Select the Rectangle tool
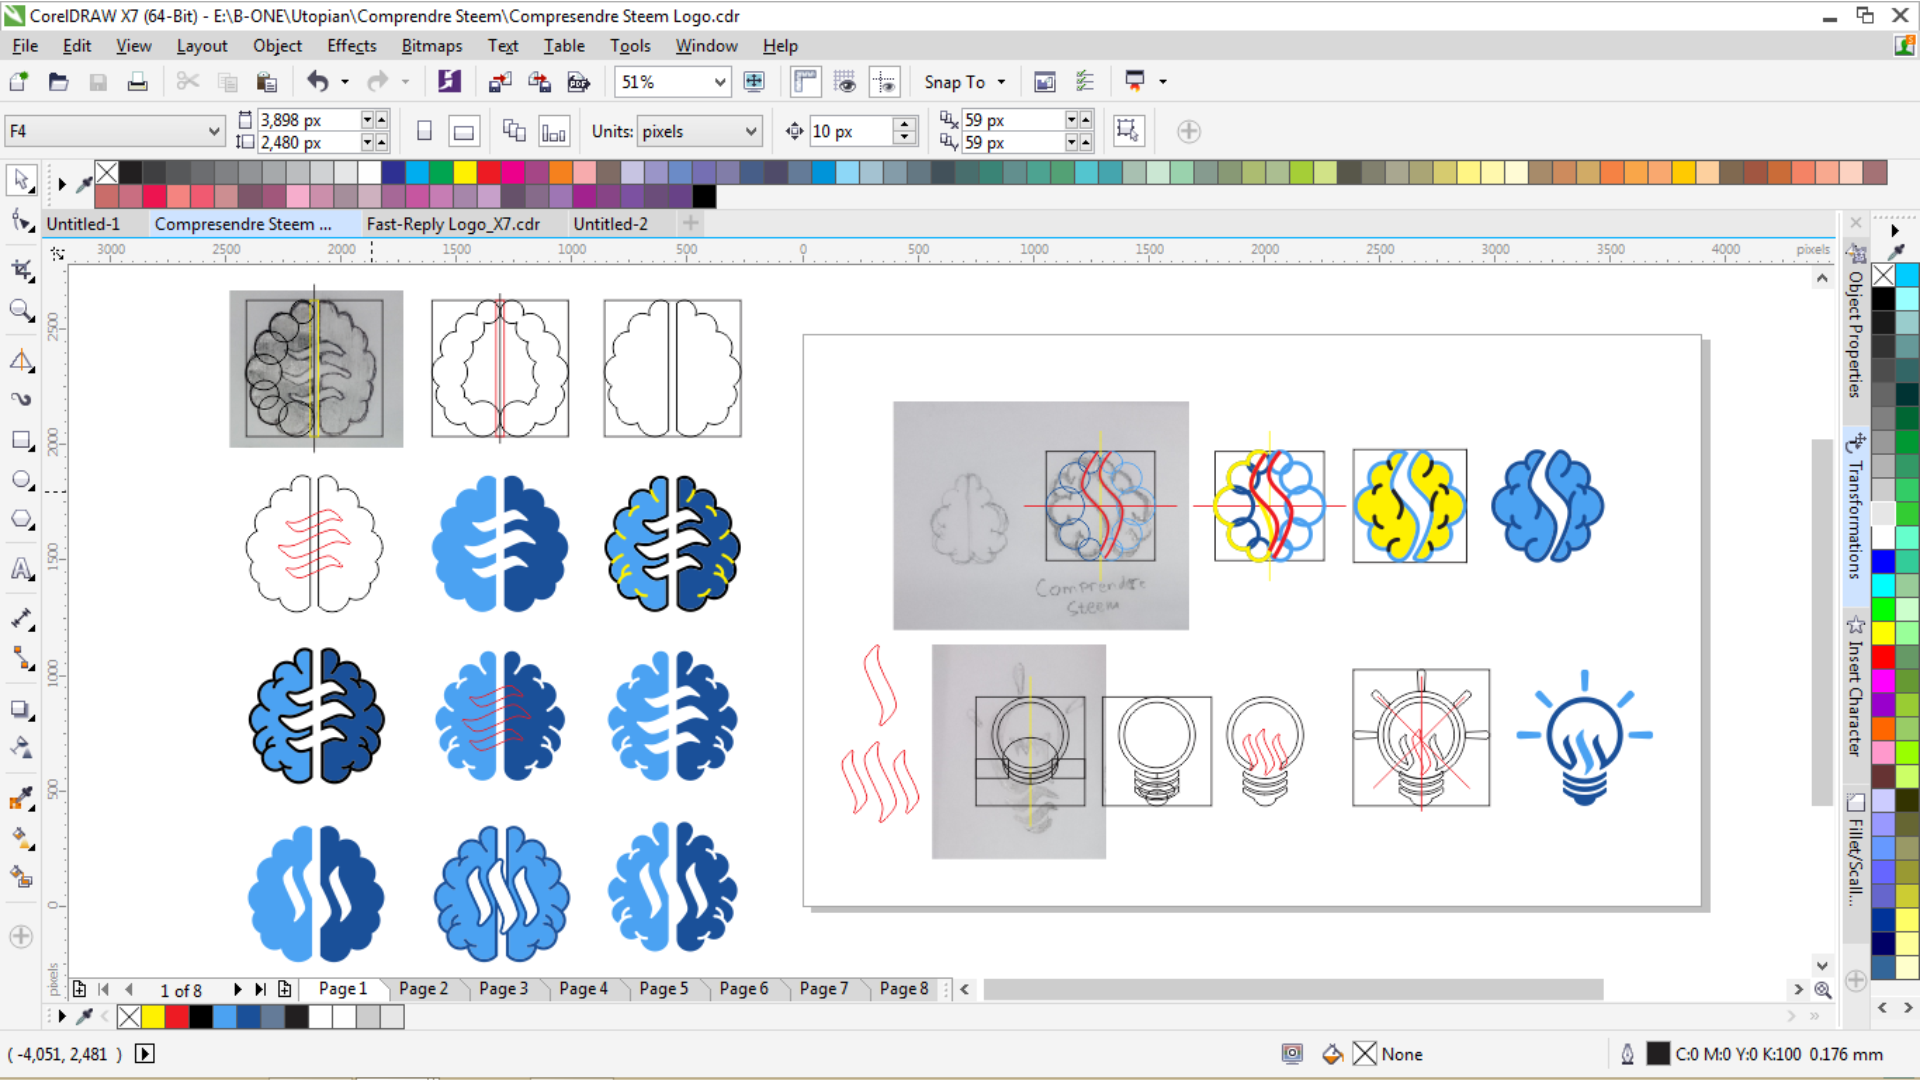 click(21, 440)
